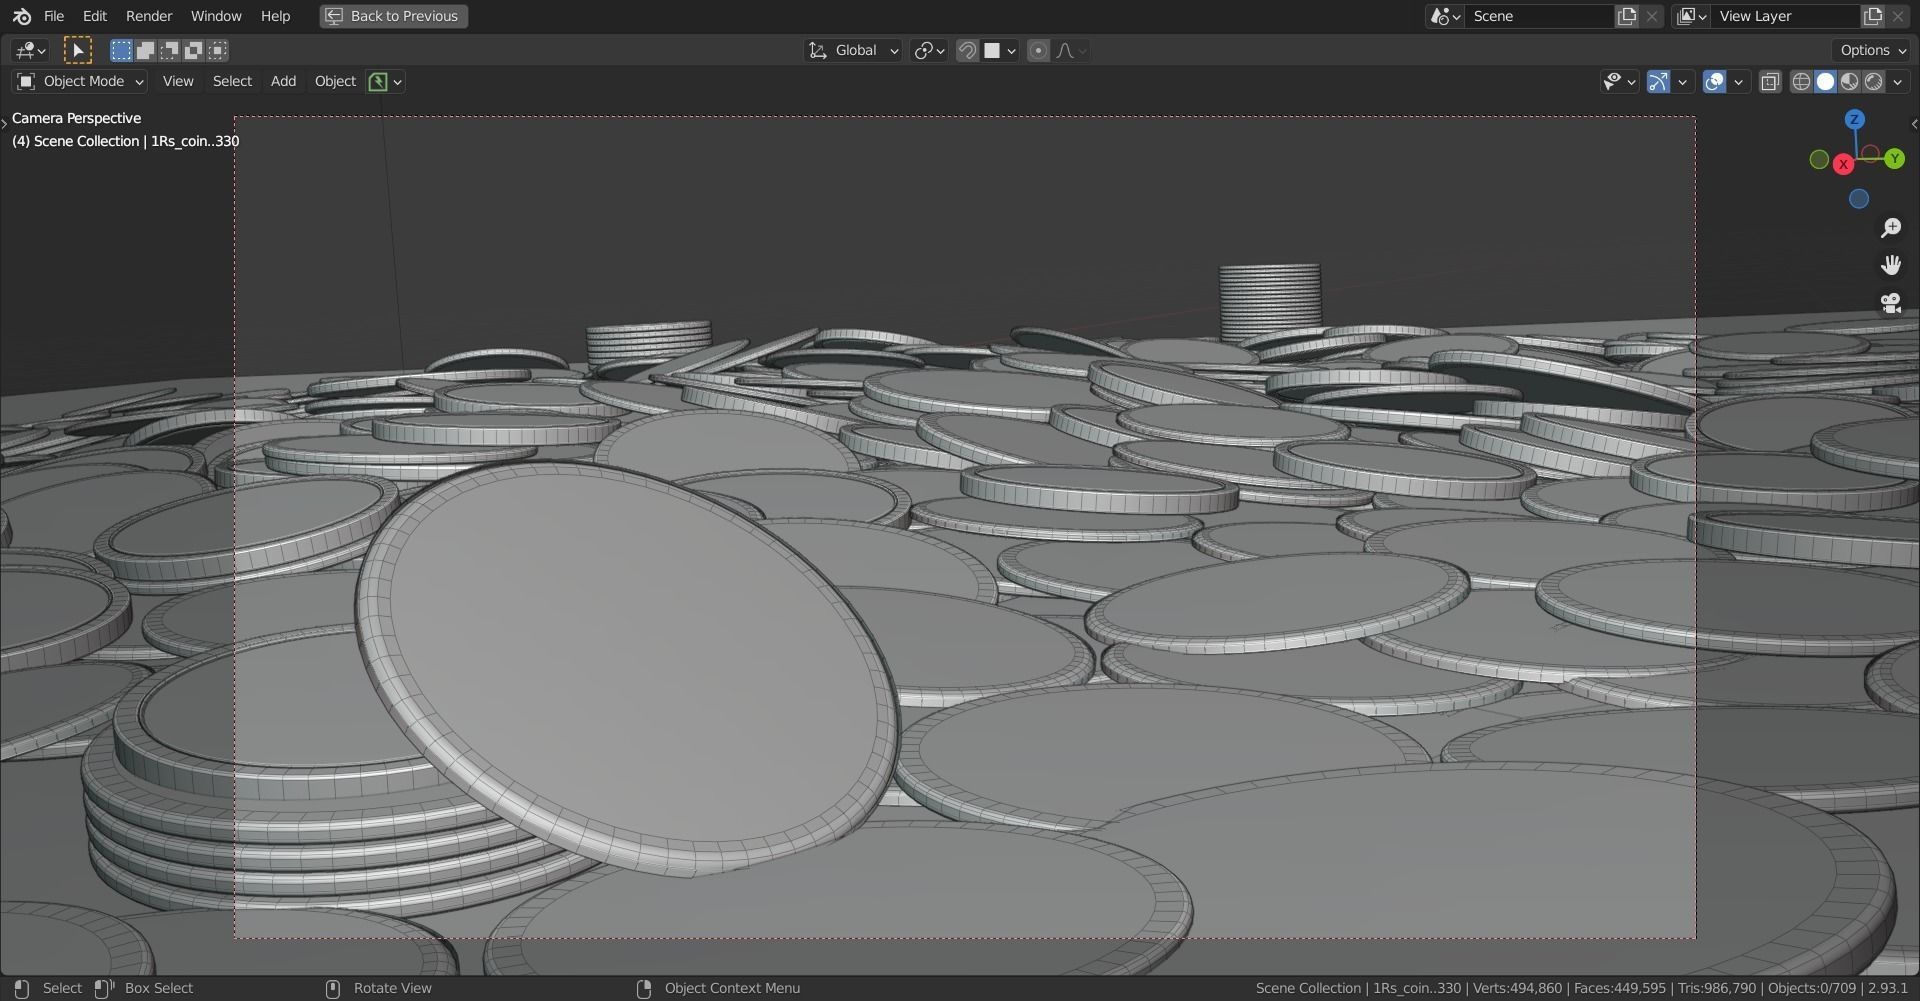Click the Scene name input field

1540,16
